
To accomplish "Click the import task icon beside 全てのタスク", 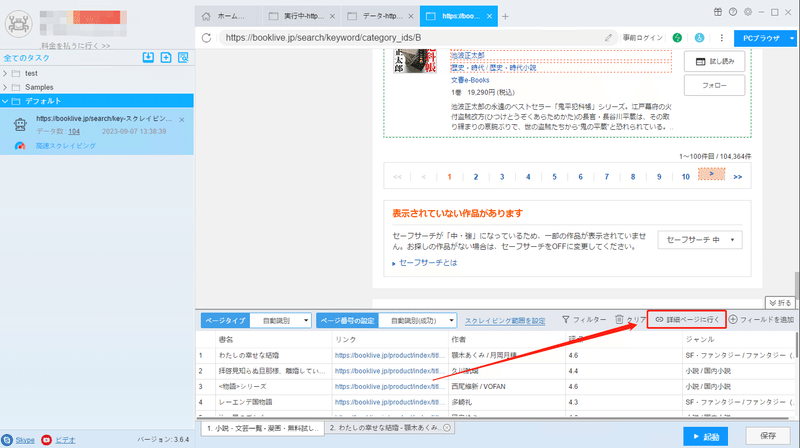I will (148, 57).
